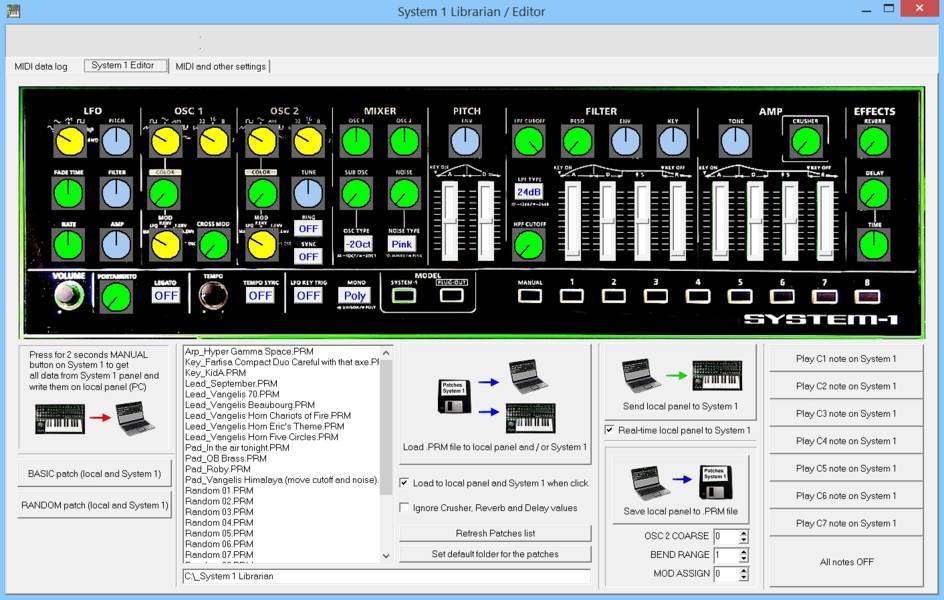This screenshot has height=600, width=944.
Task: Click the RATE knob in the LFO section
Action: [68, 243]
